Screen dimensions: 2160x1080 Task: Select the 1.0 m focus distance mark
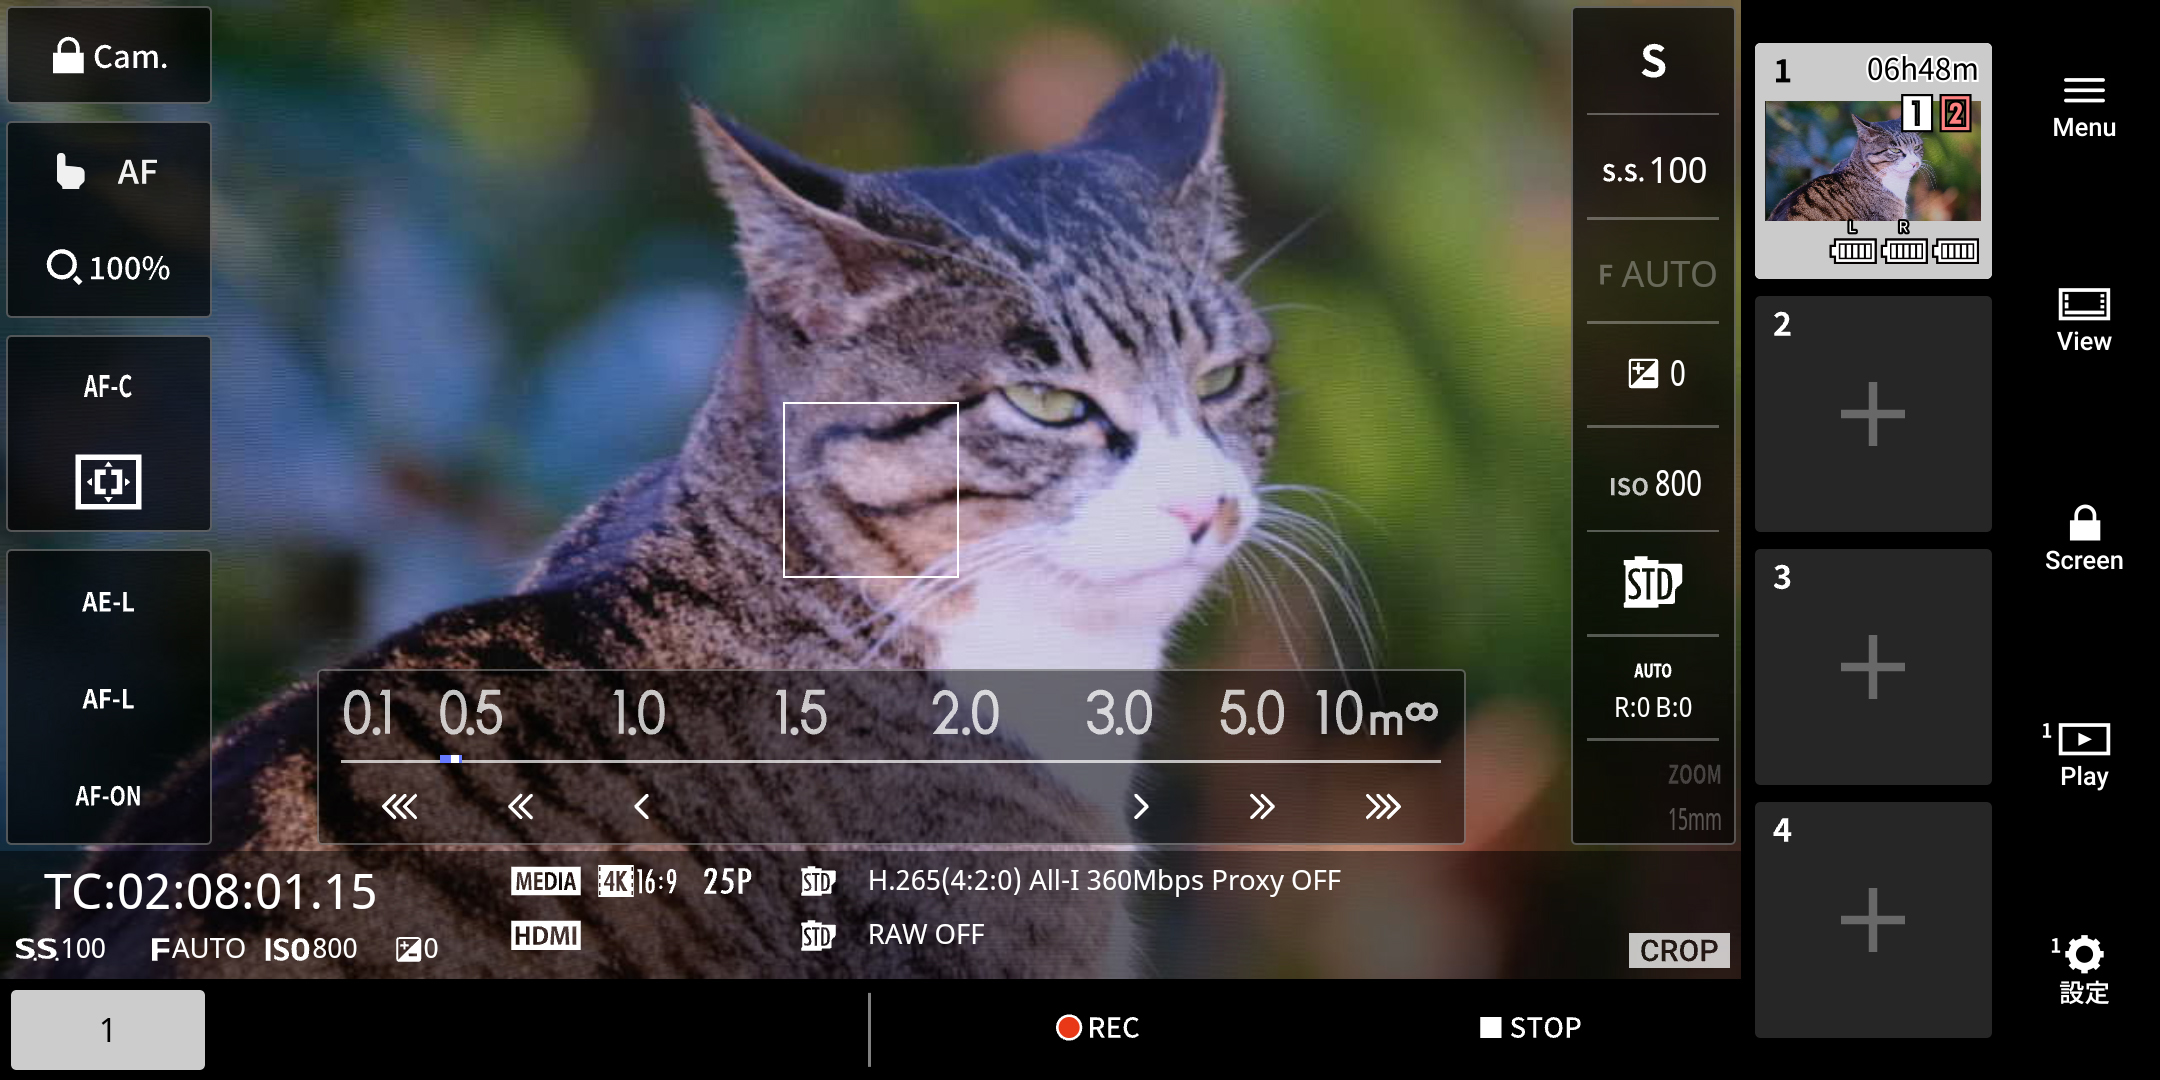638,714
